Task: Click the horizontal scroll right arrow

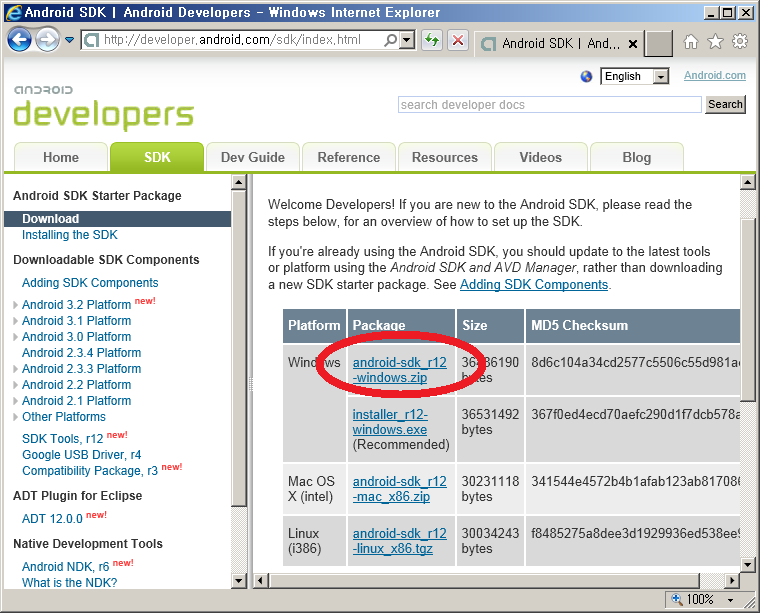Action: pyautogui.click(x=731, y=580)
